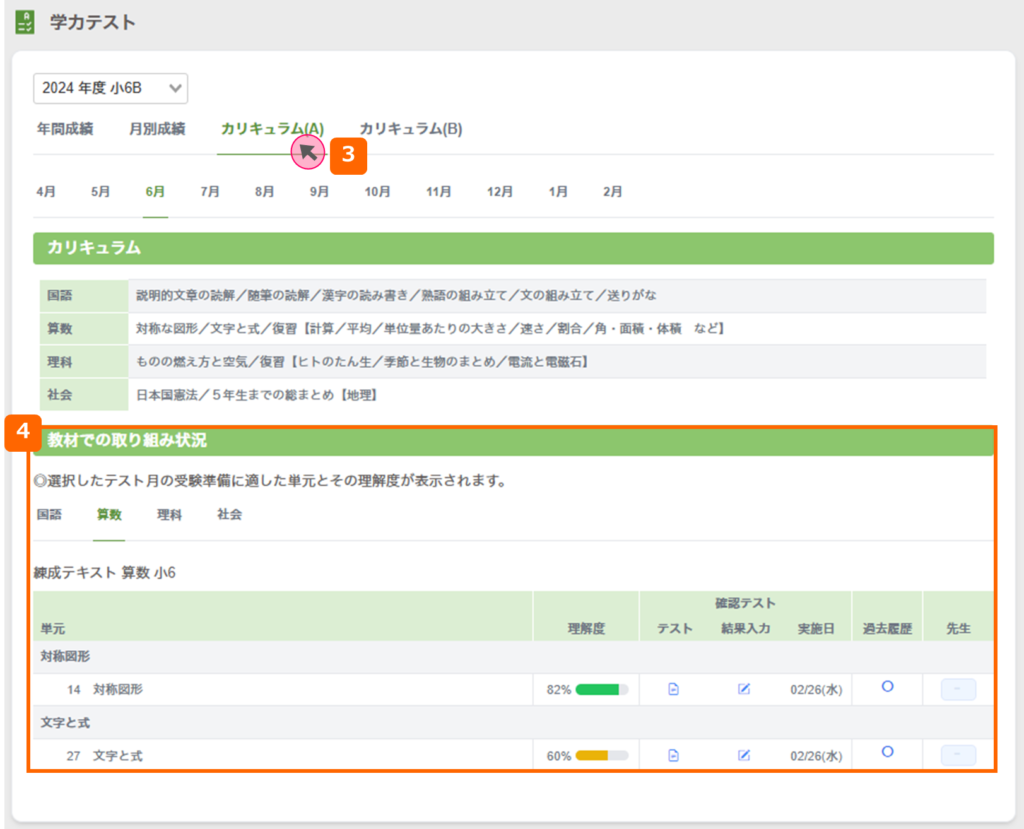The height and width of the screenshot is (829, 1024).
Task: View past history circle for 文字と式
Action: (886, 752)
